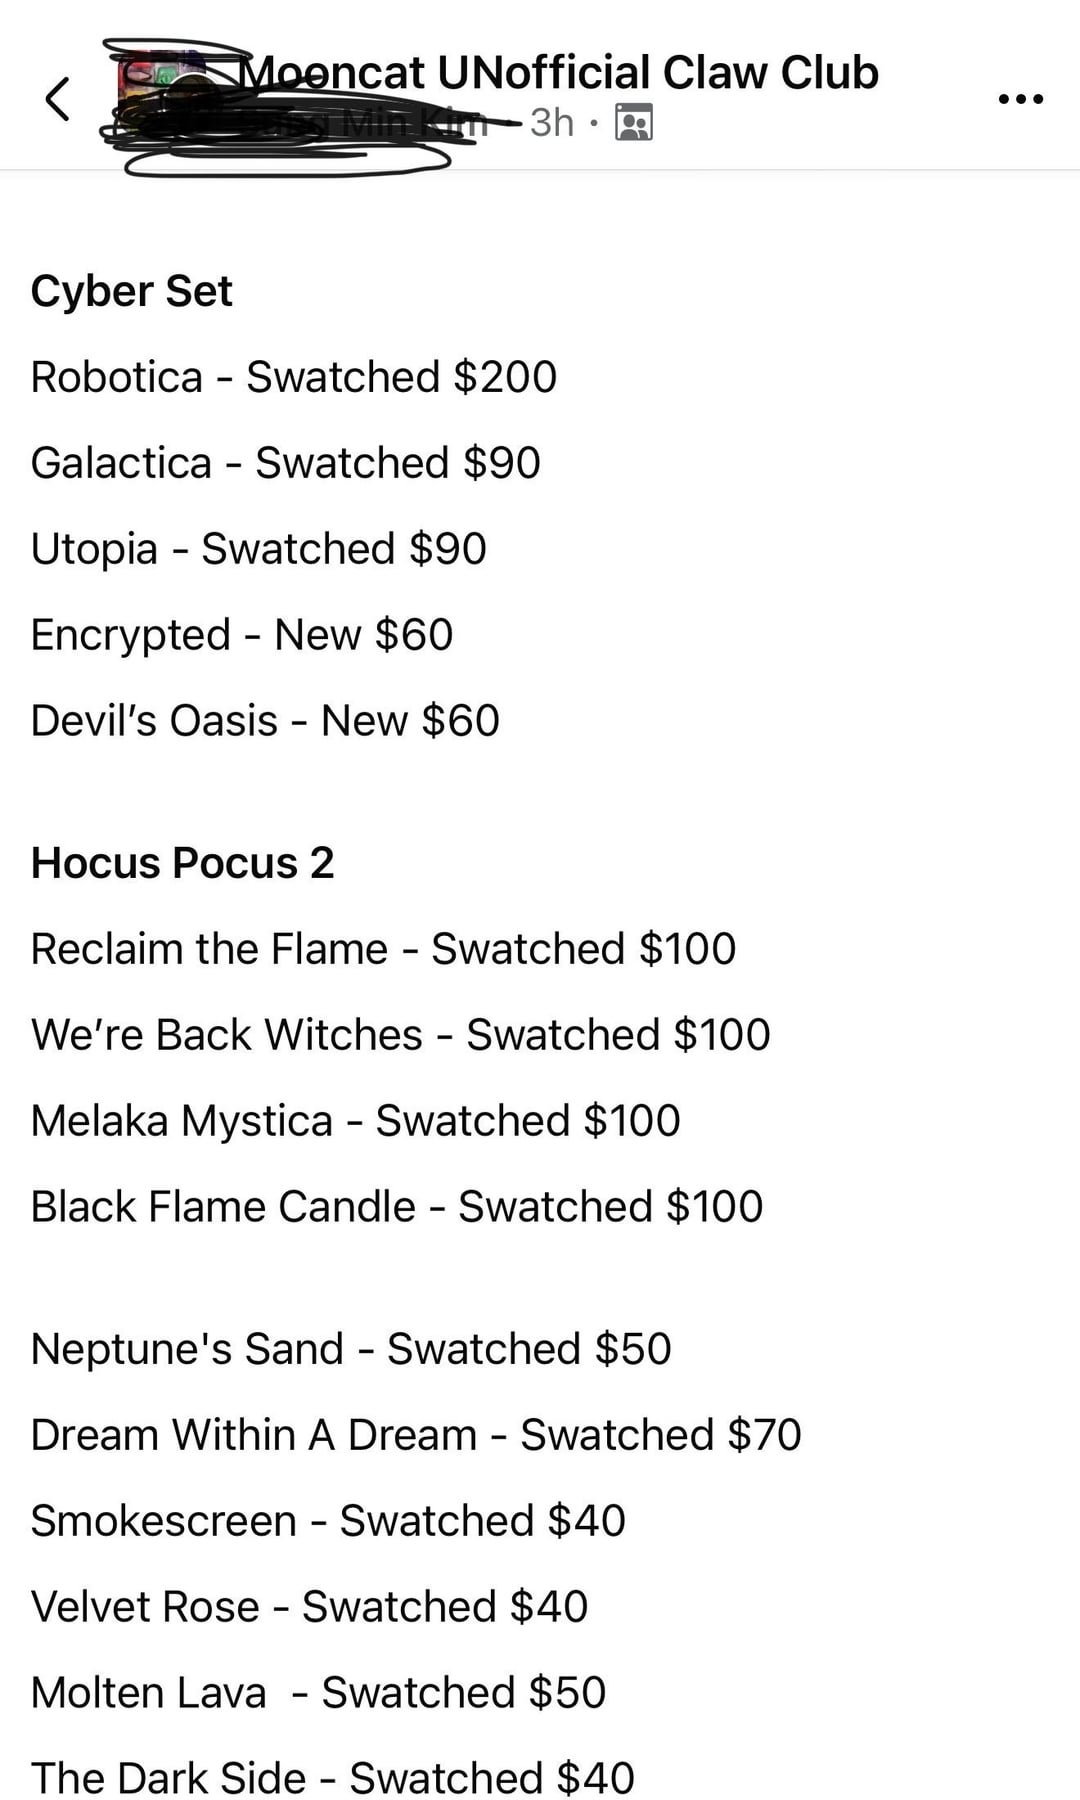This screenshot has width=1080, height=1800.
Task: Open the three-dot more options menu
Action: [x=1021, y=99]
